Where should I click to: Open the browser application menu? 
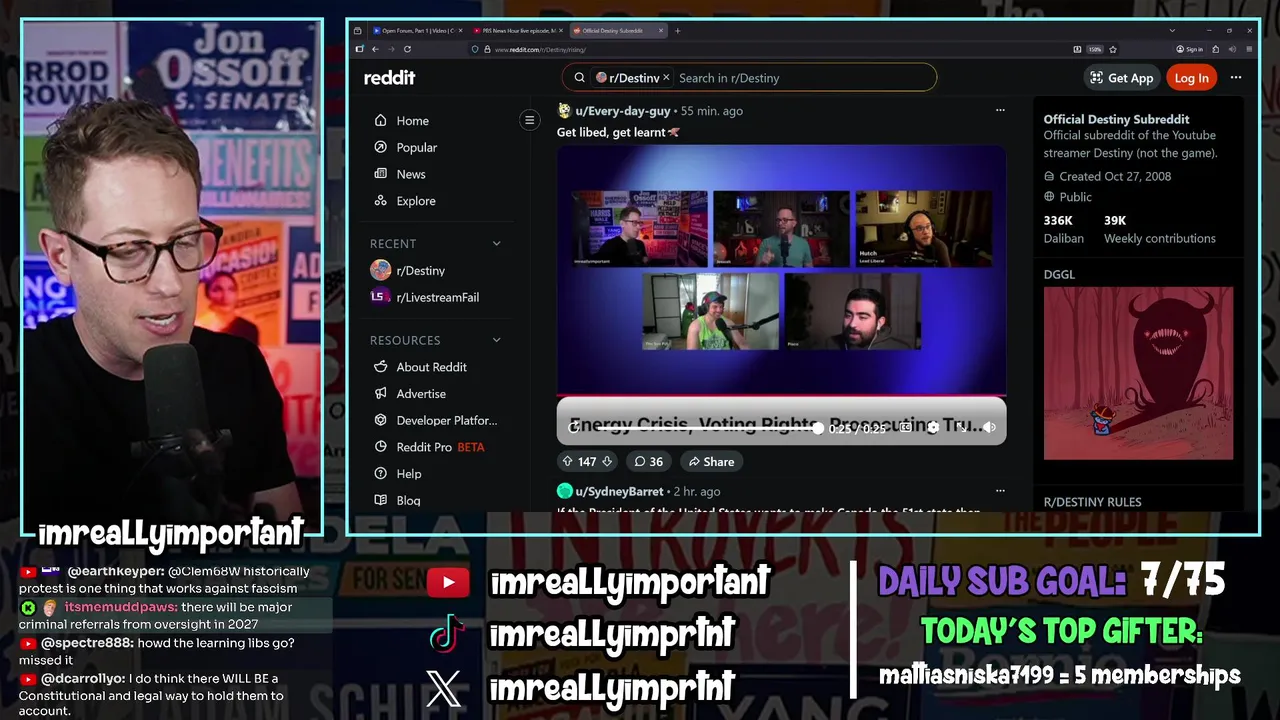(x=1249, y=49)
